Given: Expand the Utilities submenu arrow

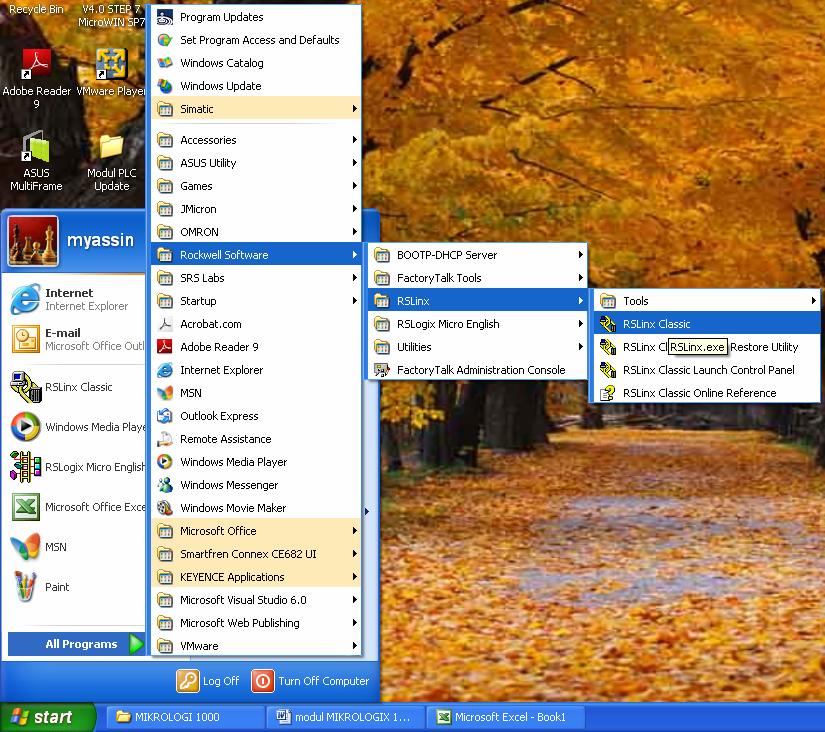Looking at the screenshot, I should pyautogui.click(x=580, y=347).
